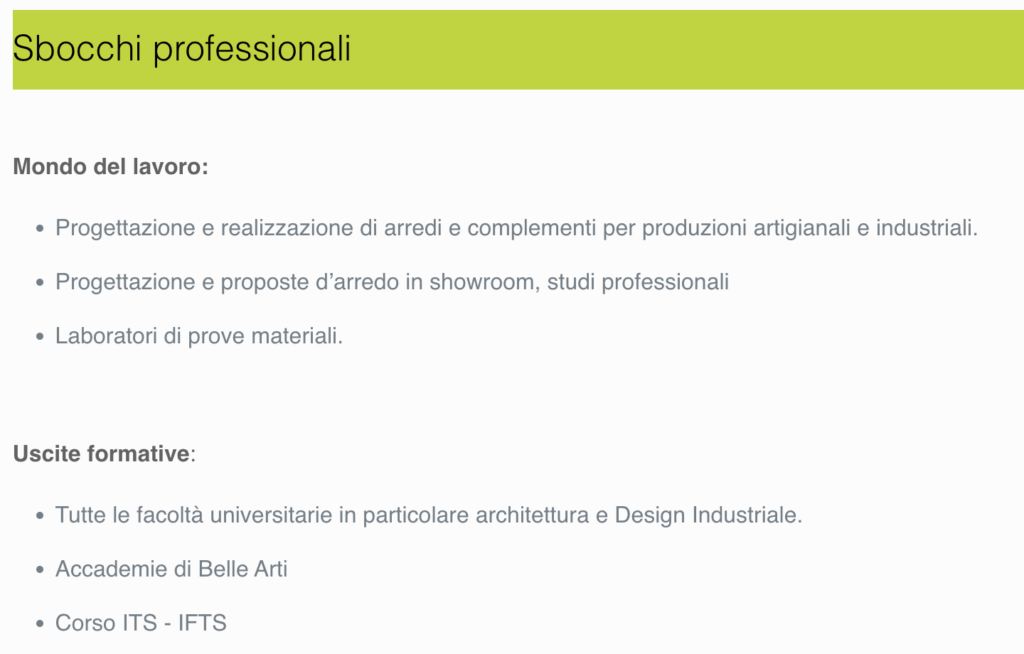Click the bullet before "Accademie di Belle Arti"
Screen dimensions: 1024x654
click(40, 570)
